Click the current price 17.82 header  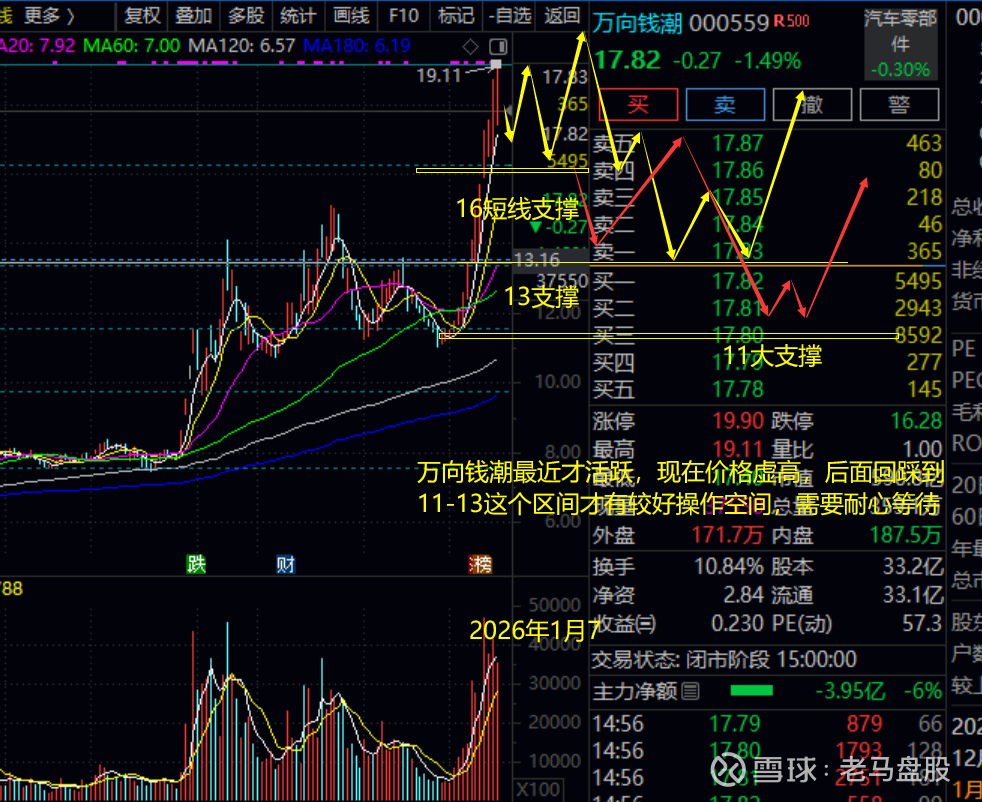(x=627, y=61)
